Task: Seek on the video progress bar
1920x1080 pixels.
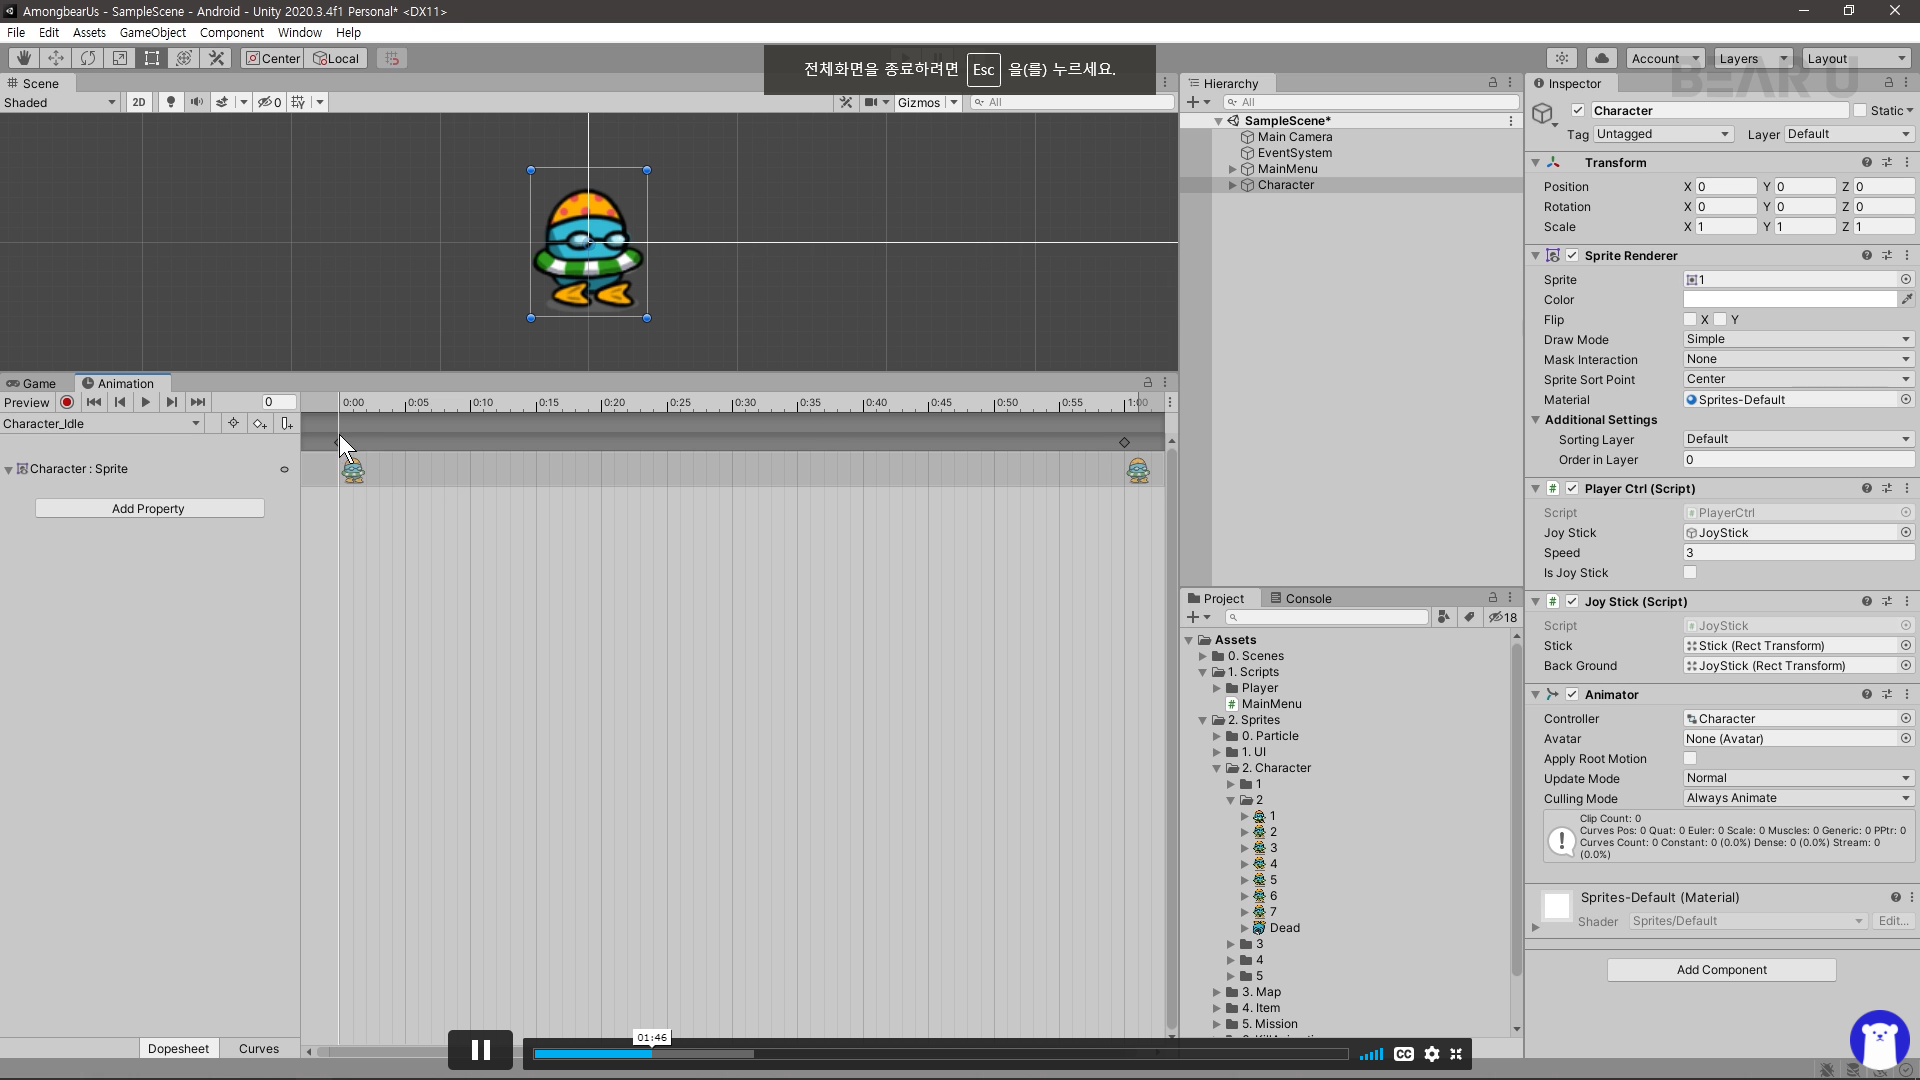Action: click(x=940, y=1054)
